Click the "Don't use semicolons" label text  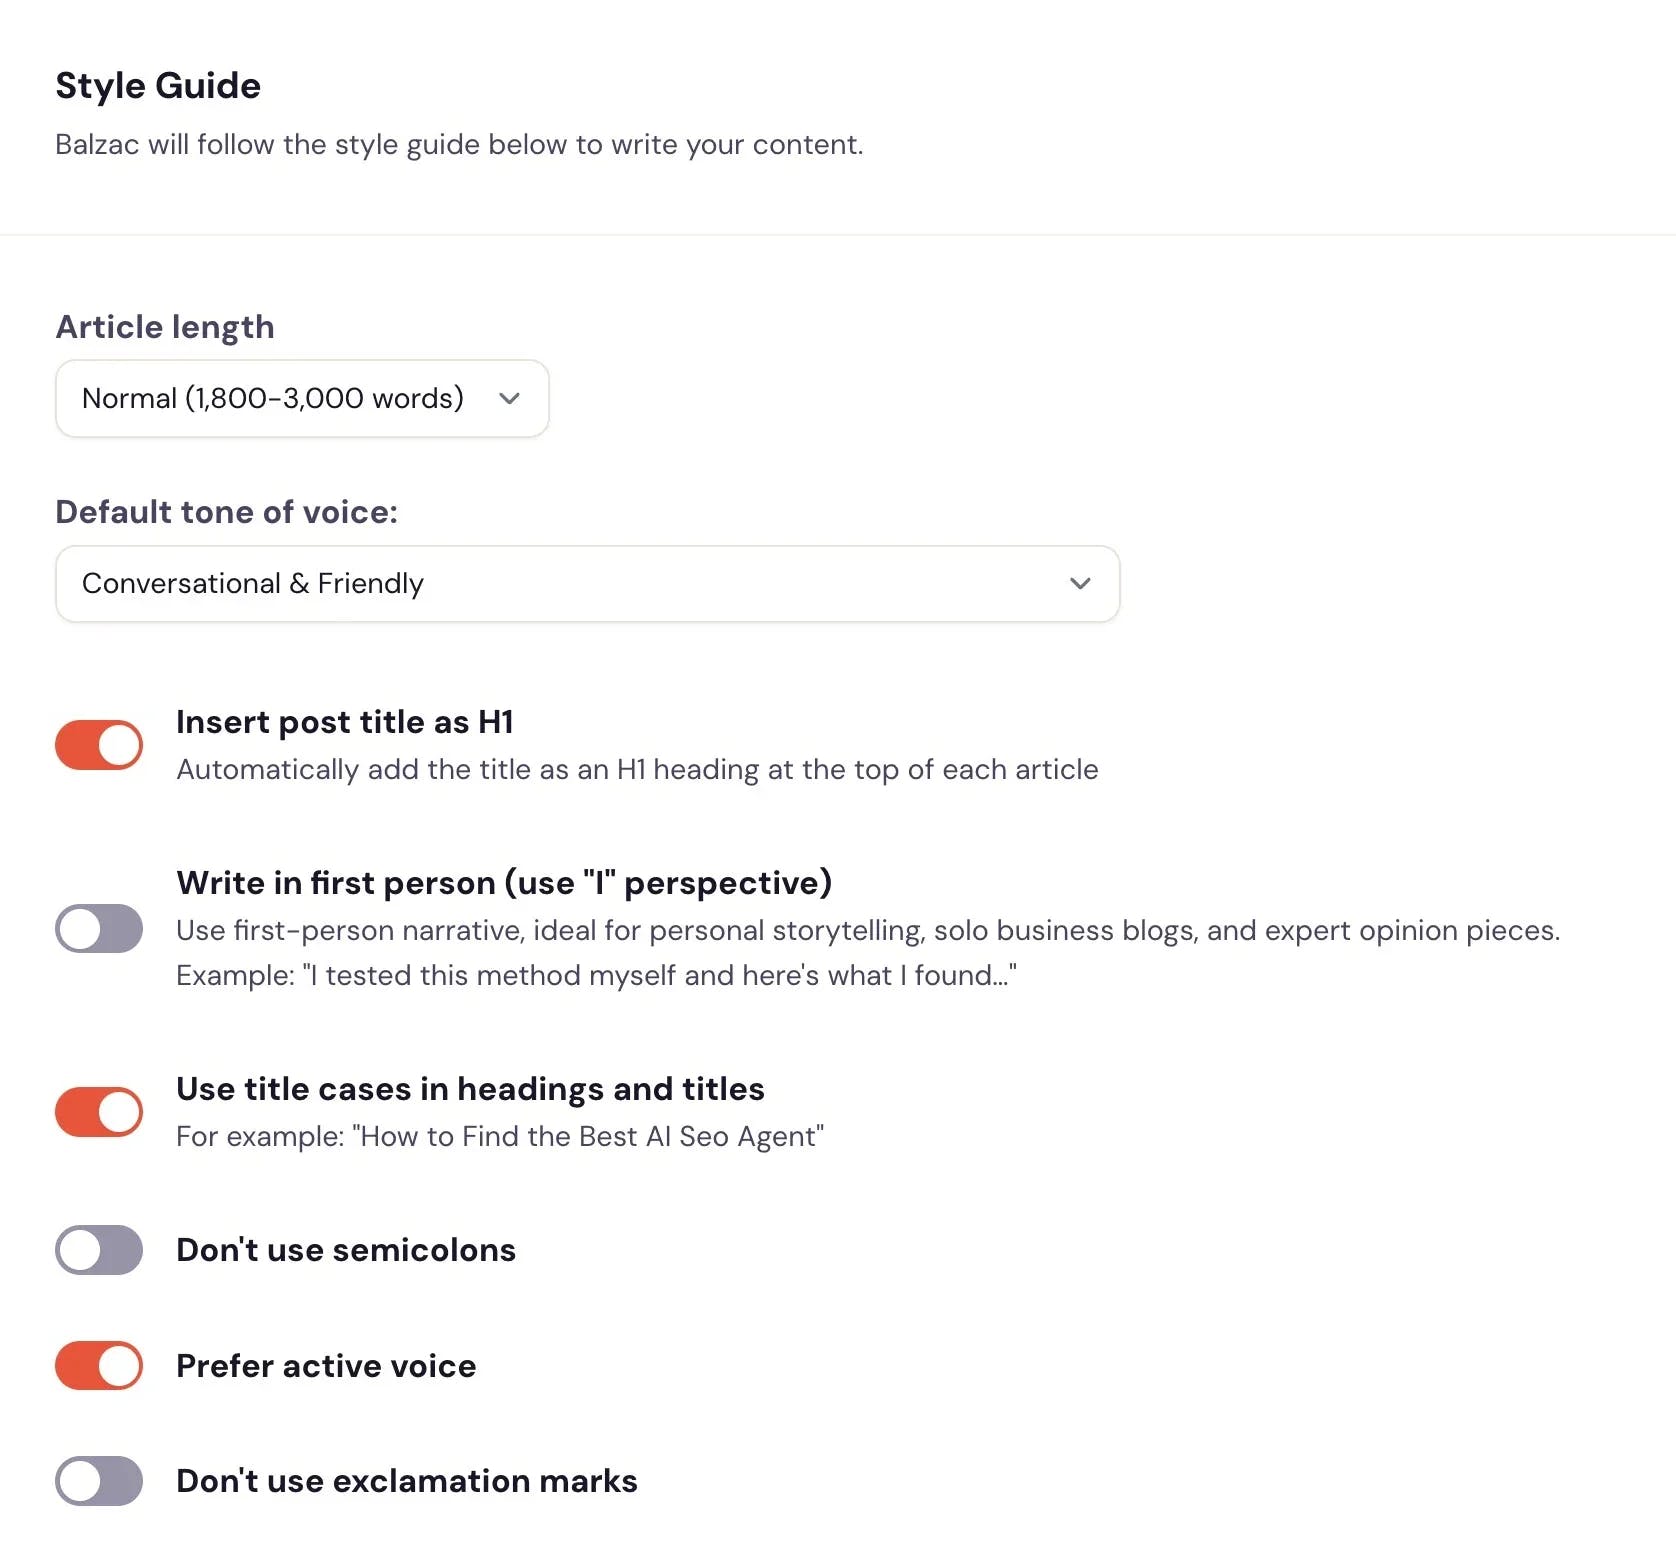click(346, 1250)
